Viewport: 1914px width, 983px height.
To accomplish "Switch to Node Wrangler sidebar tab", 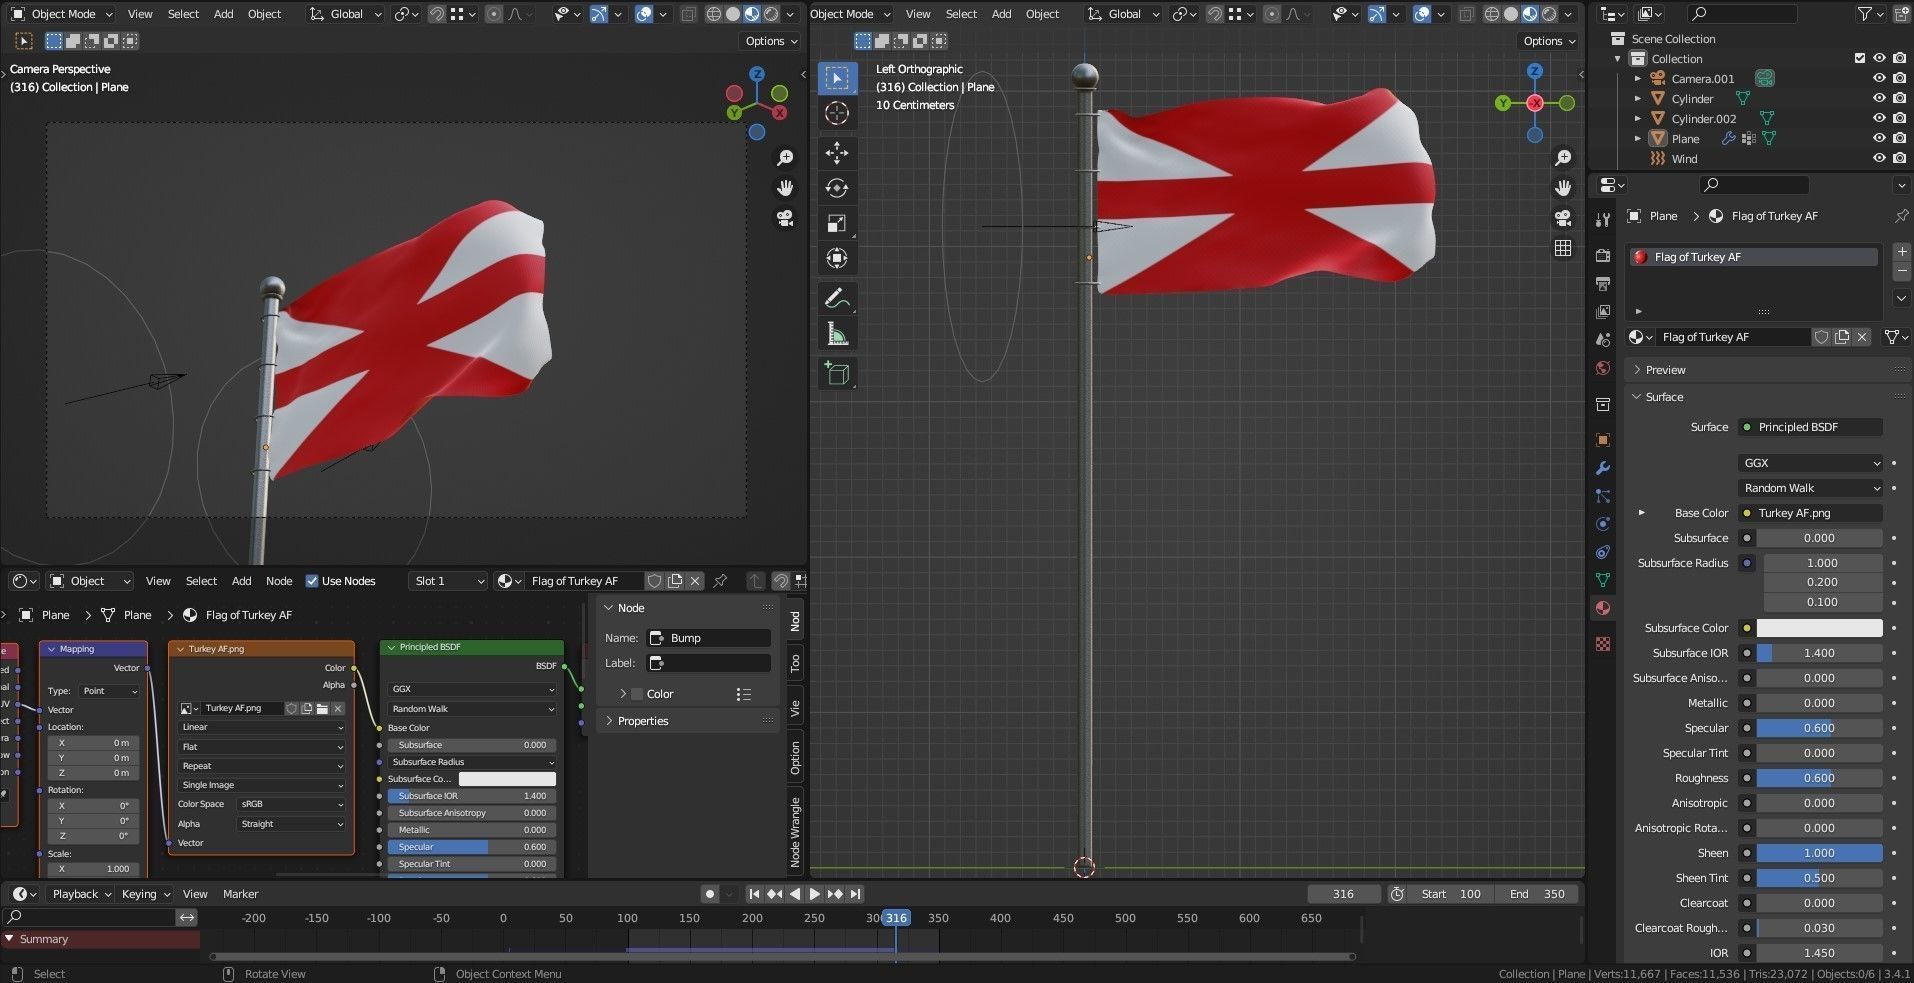I will [x=796, y=832].
